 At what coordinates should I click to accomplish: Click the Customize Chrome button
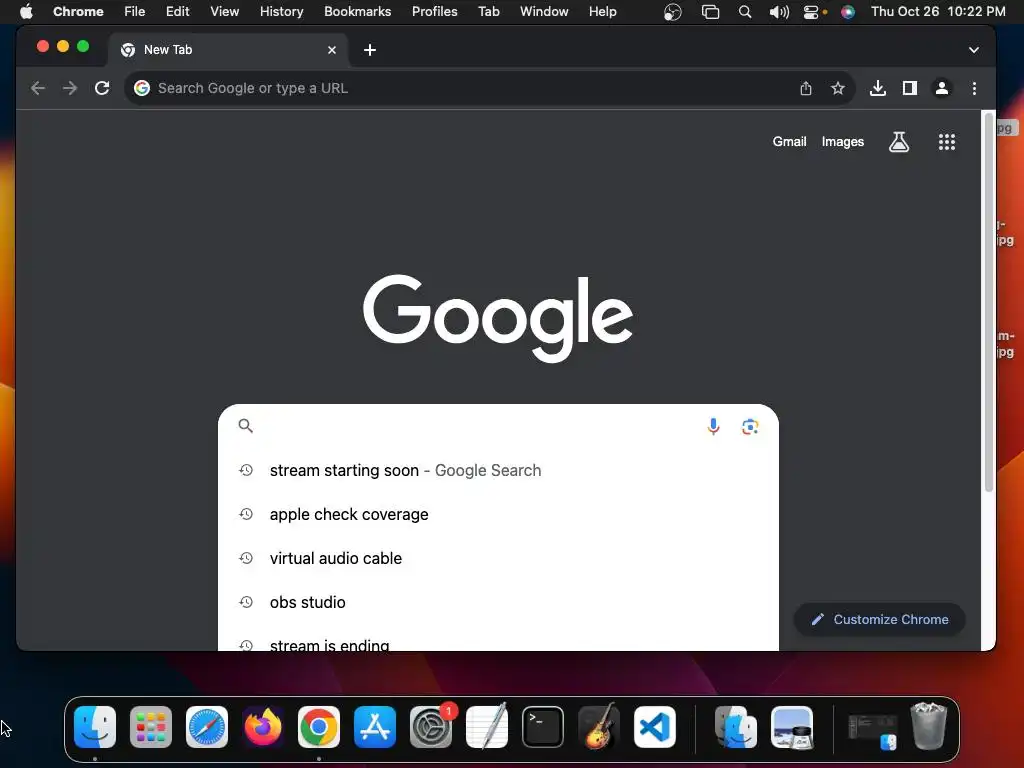(879, 620)
